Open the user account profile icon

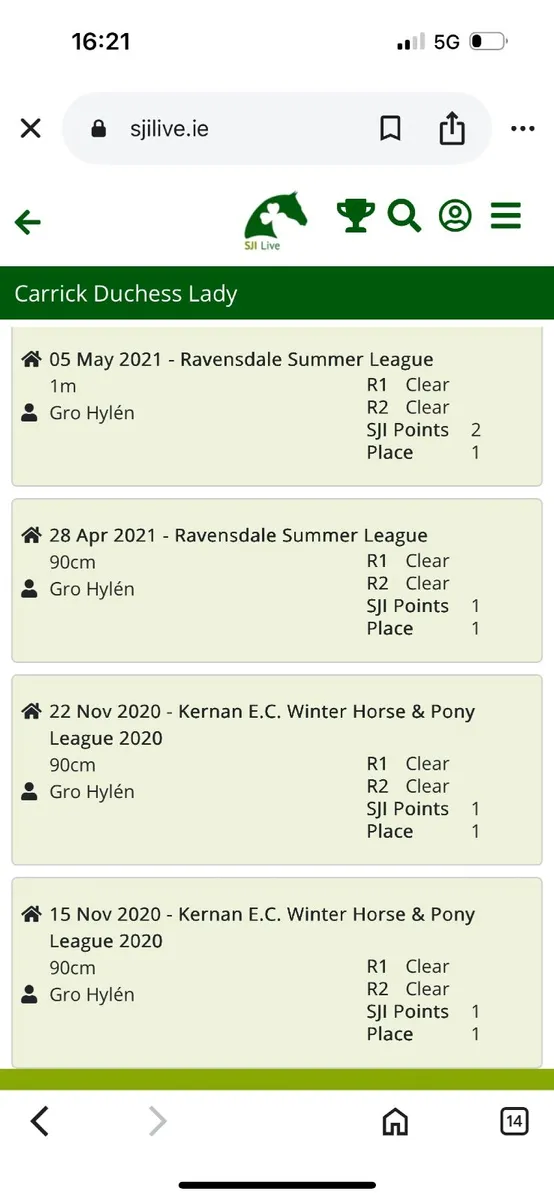pyautogui.click(x=455, y=215)
